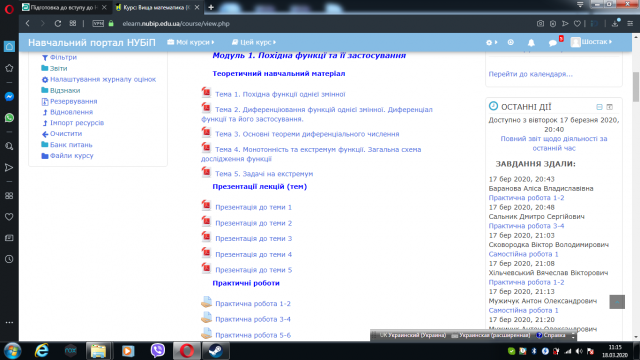This screenshot has height=360, width=640.
Task: Open Opera sidebar history clock
Action: point(9,259)
